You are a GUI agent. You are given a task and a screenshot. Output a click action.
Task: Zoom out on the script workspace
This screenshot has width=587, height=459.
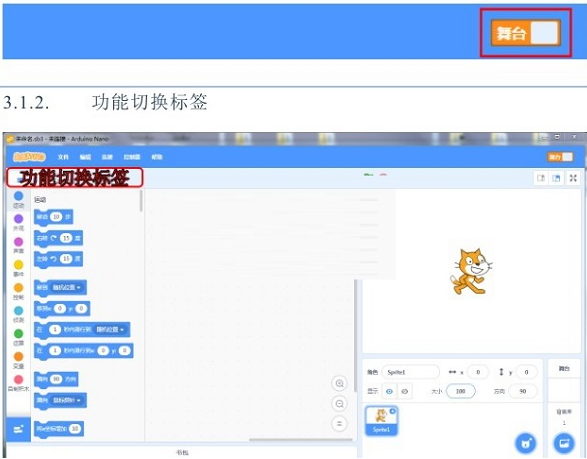click(340, 404)
